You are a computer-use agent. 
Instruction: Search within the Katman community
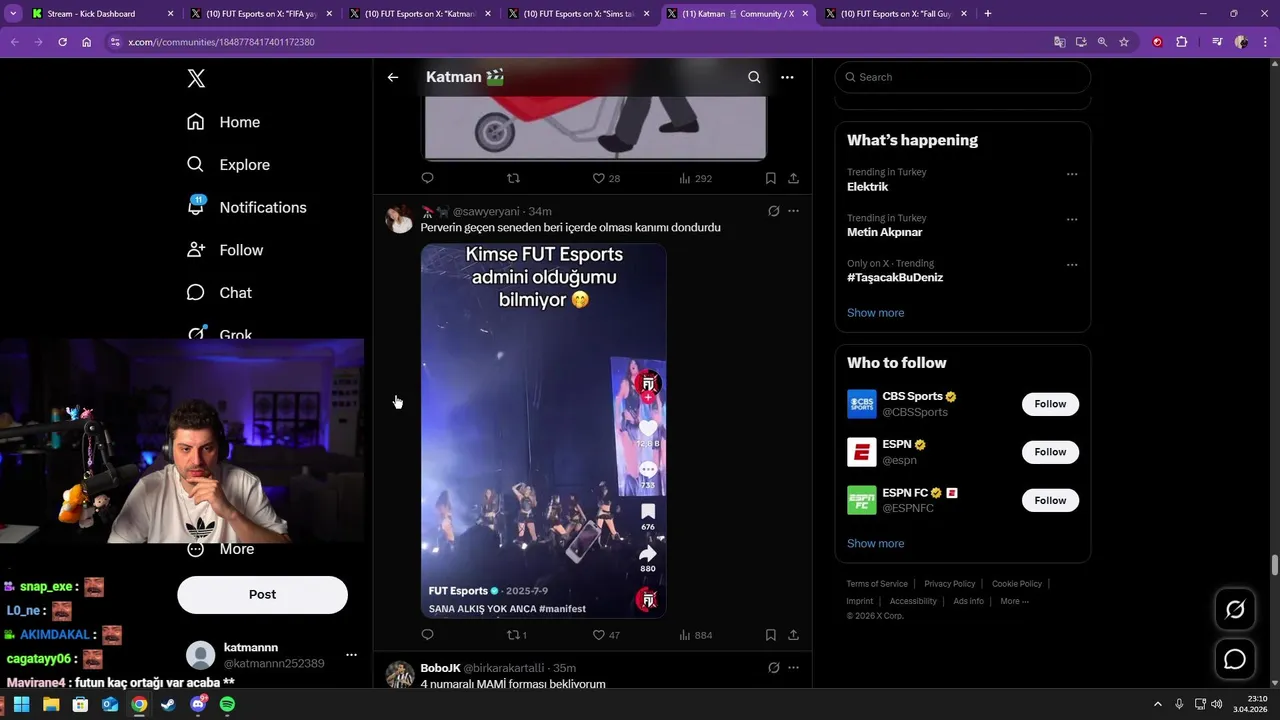pyautogui.click(x=754, y=77)
